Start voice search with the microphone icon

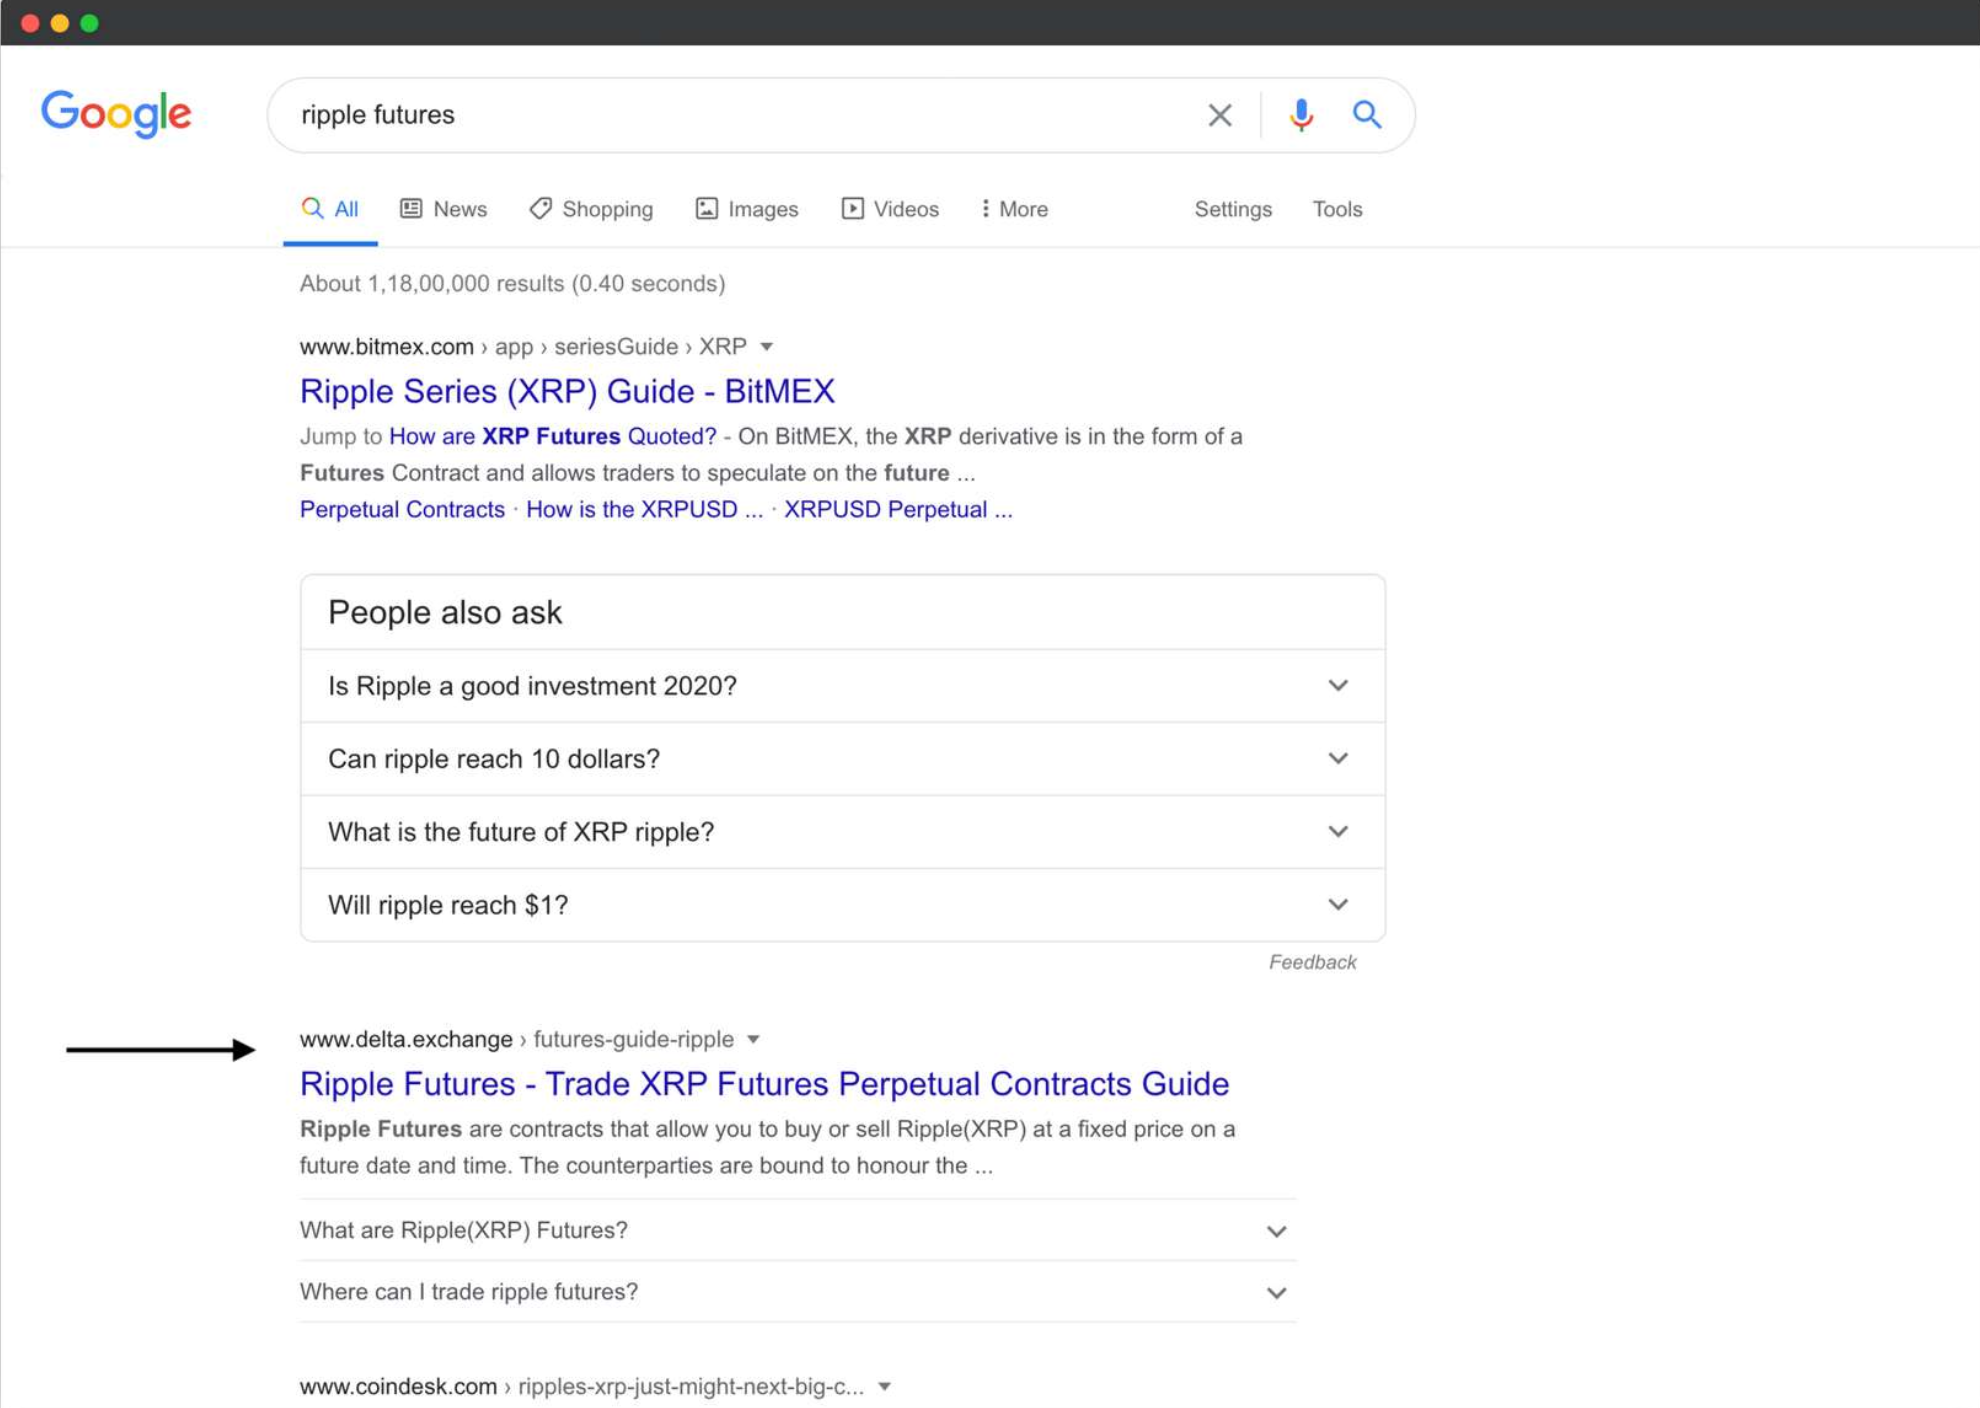tap(1300, 115)
